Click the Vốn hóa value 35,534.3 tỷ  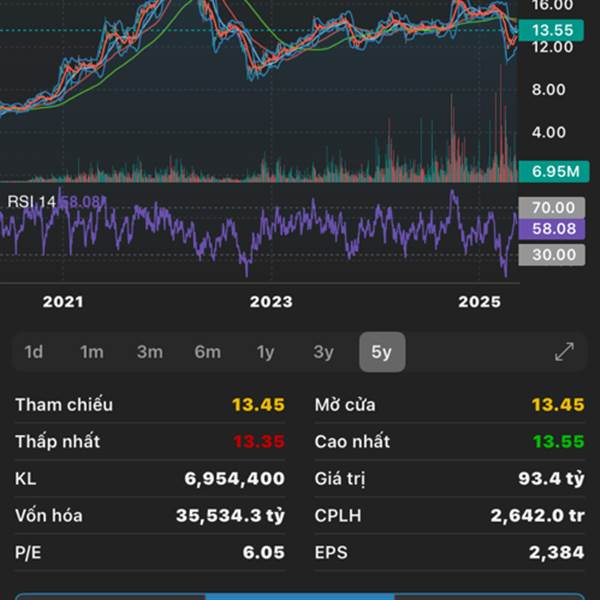(230, 516)
